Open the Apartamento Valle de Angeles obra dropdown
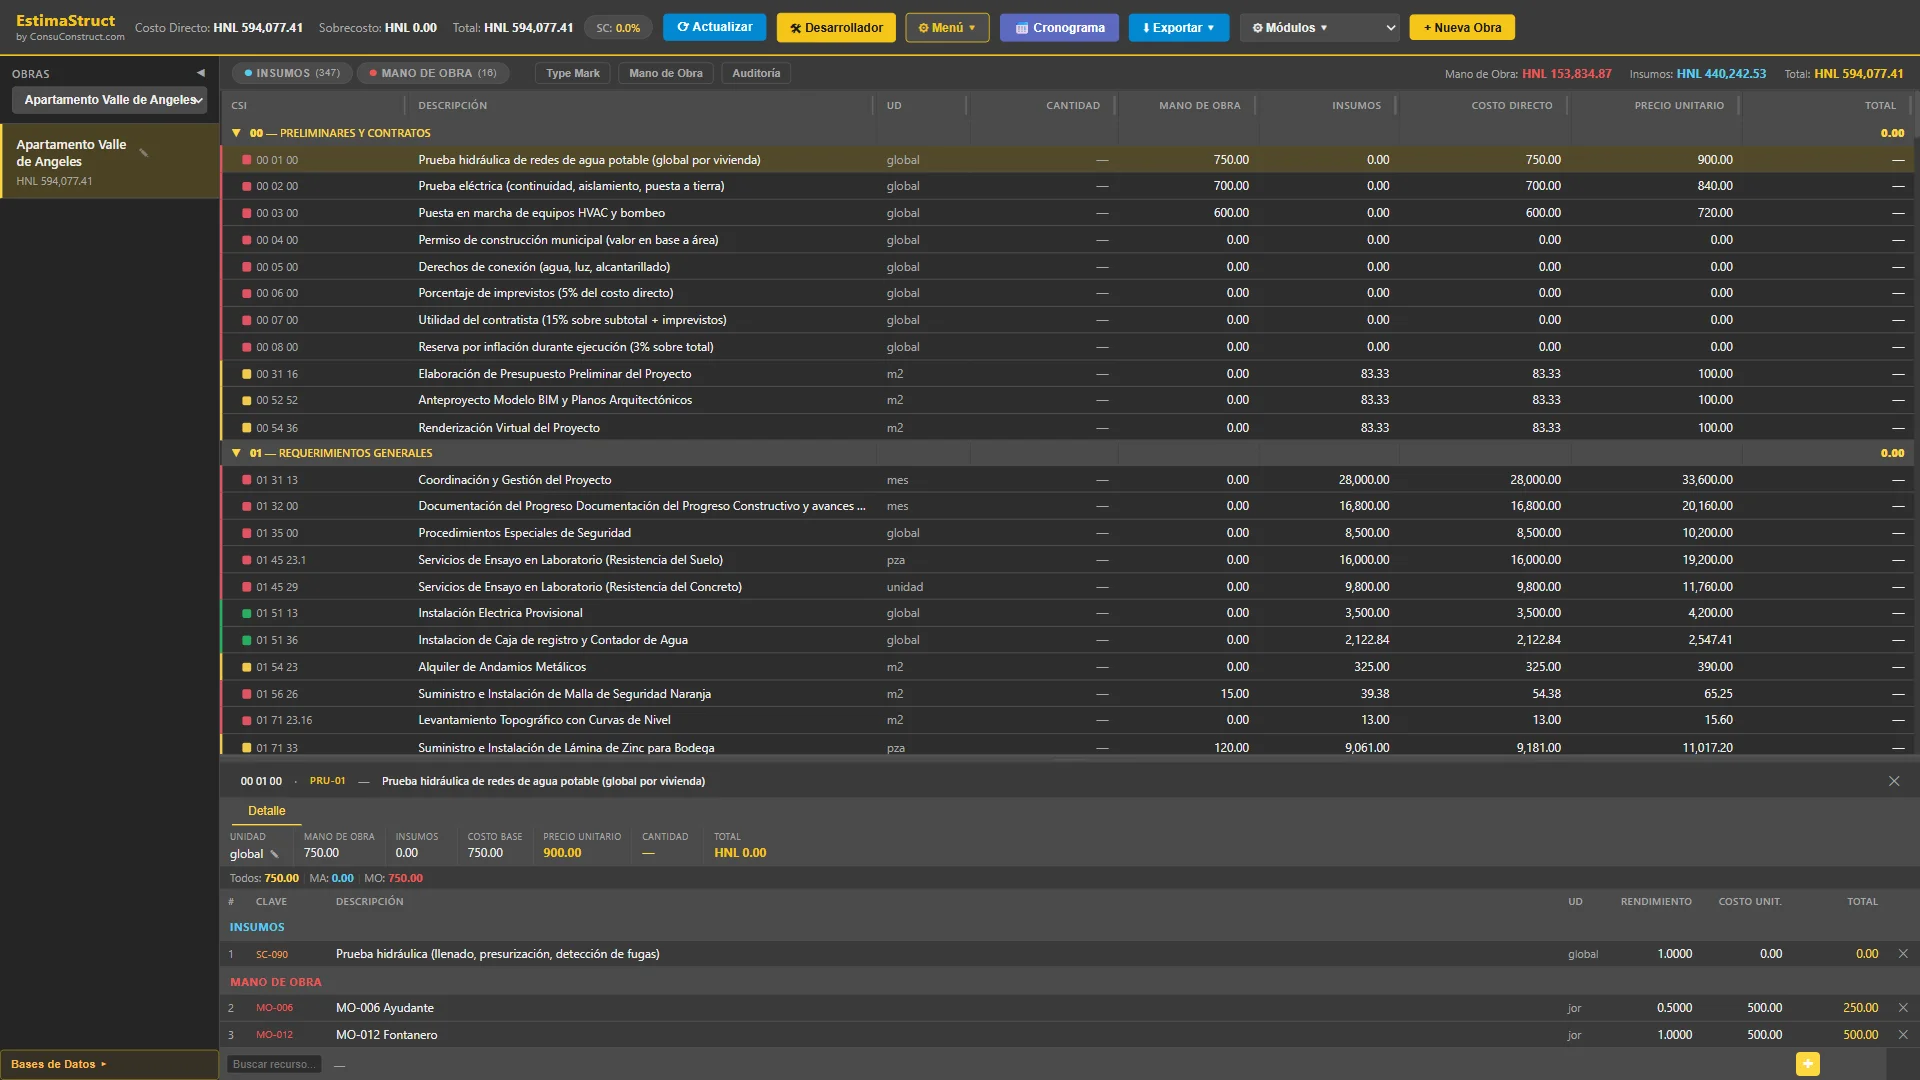Image resolution: width=1920 pixels, height=1080 pixels. click(110, 100)
